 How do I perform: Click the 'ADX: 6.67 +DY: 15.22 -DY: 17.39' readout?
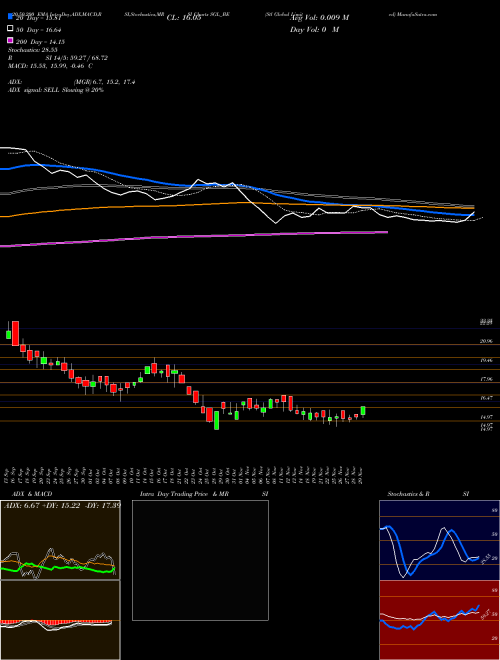click(62, 505)
